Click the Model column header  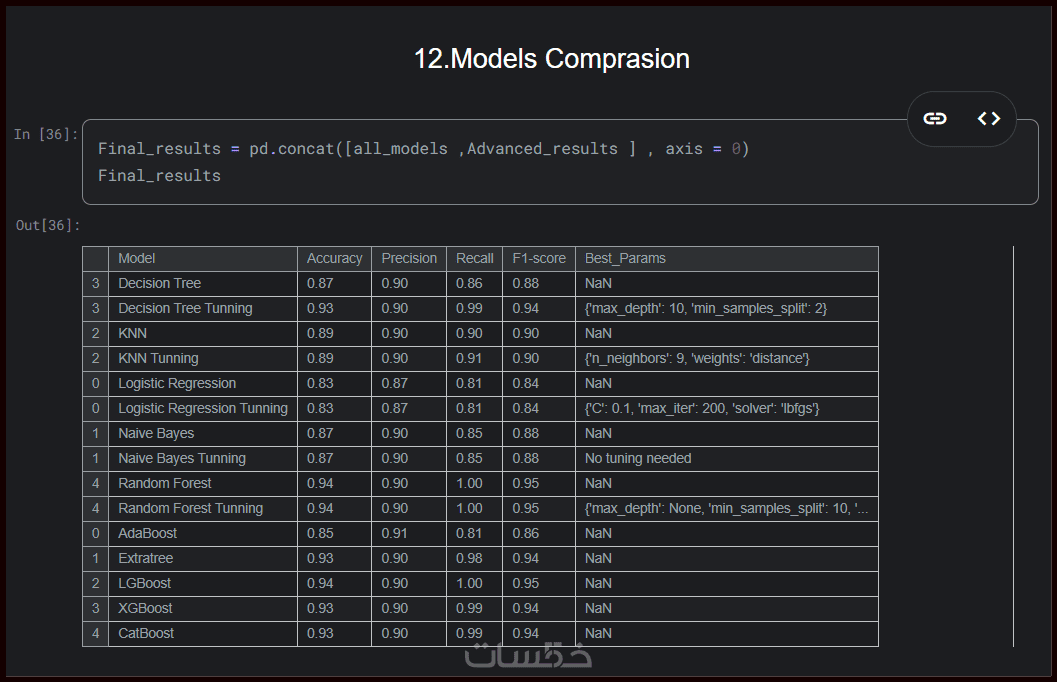tap(137, 258)
